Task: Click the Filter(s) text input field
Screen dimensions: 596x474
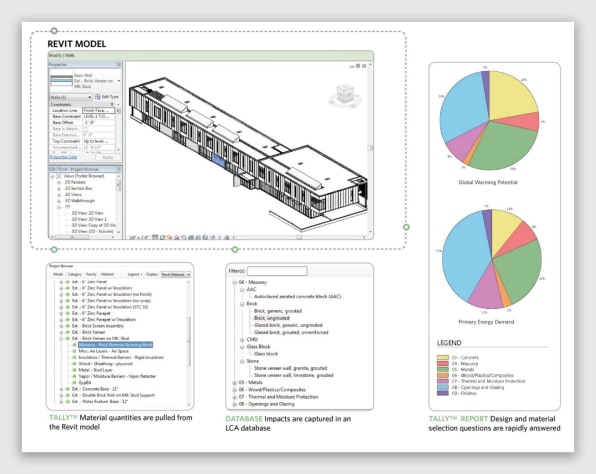Action: [277, 271]
